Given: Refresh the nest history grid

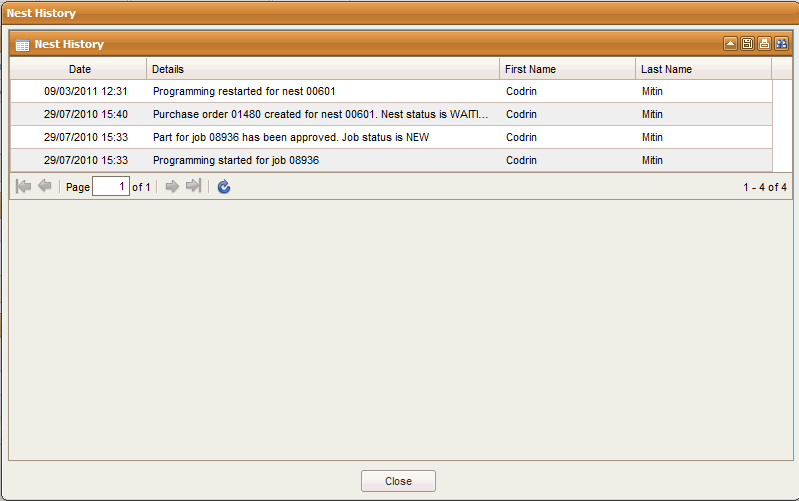Looking at the screenshot, I should pos(224,187).
